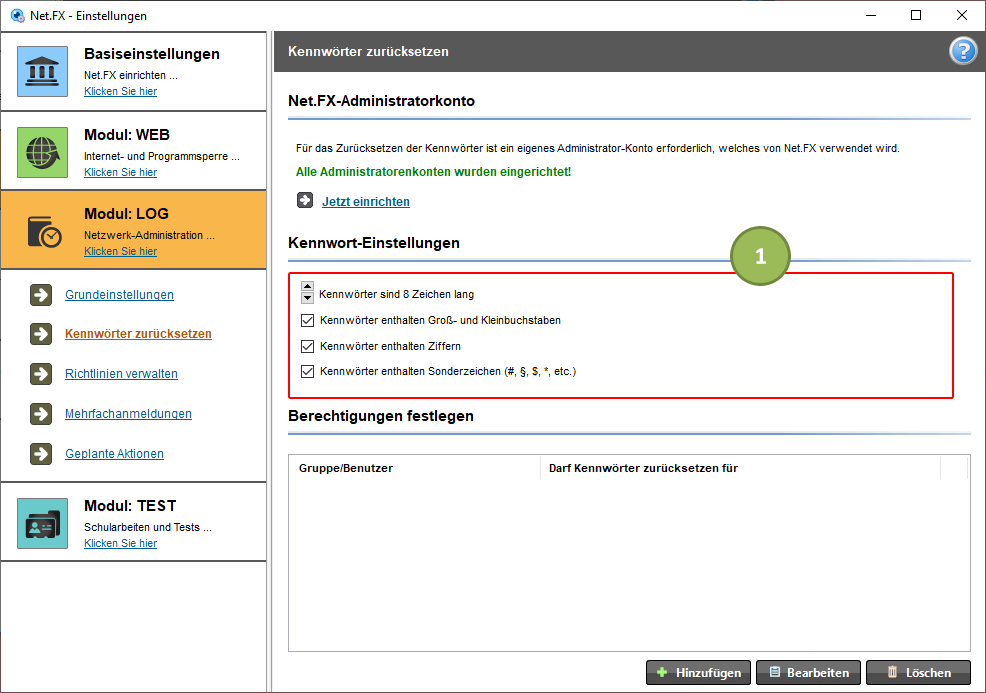Decrease password length with down arrow
The height and width of the screenshot is (693, 986).
tap(307, 298)
